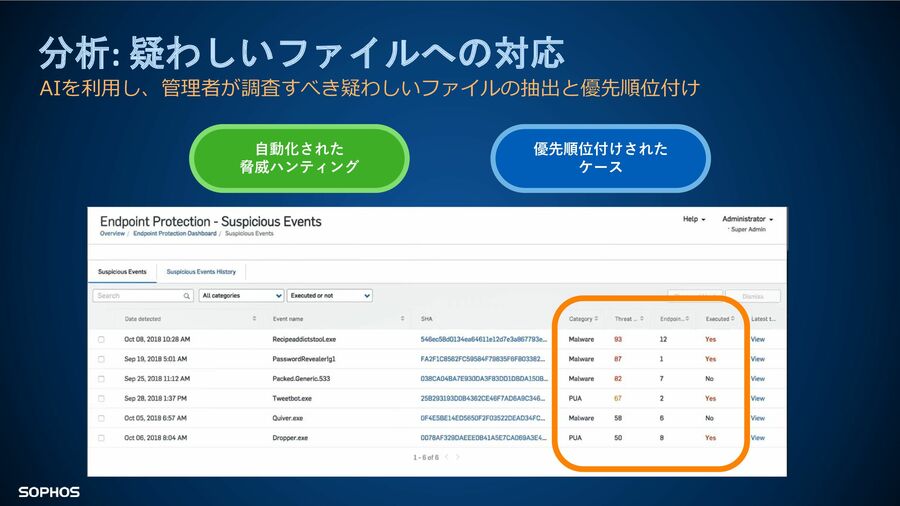Sort by Event name column arrows
The width and height of the screenshot is (900, 506).
[403, 319]
